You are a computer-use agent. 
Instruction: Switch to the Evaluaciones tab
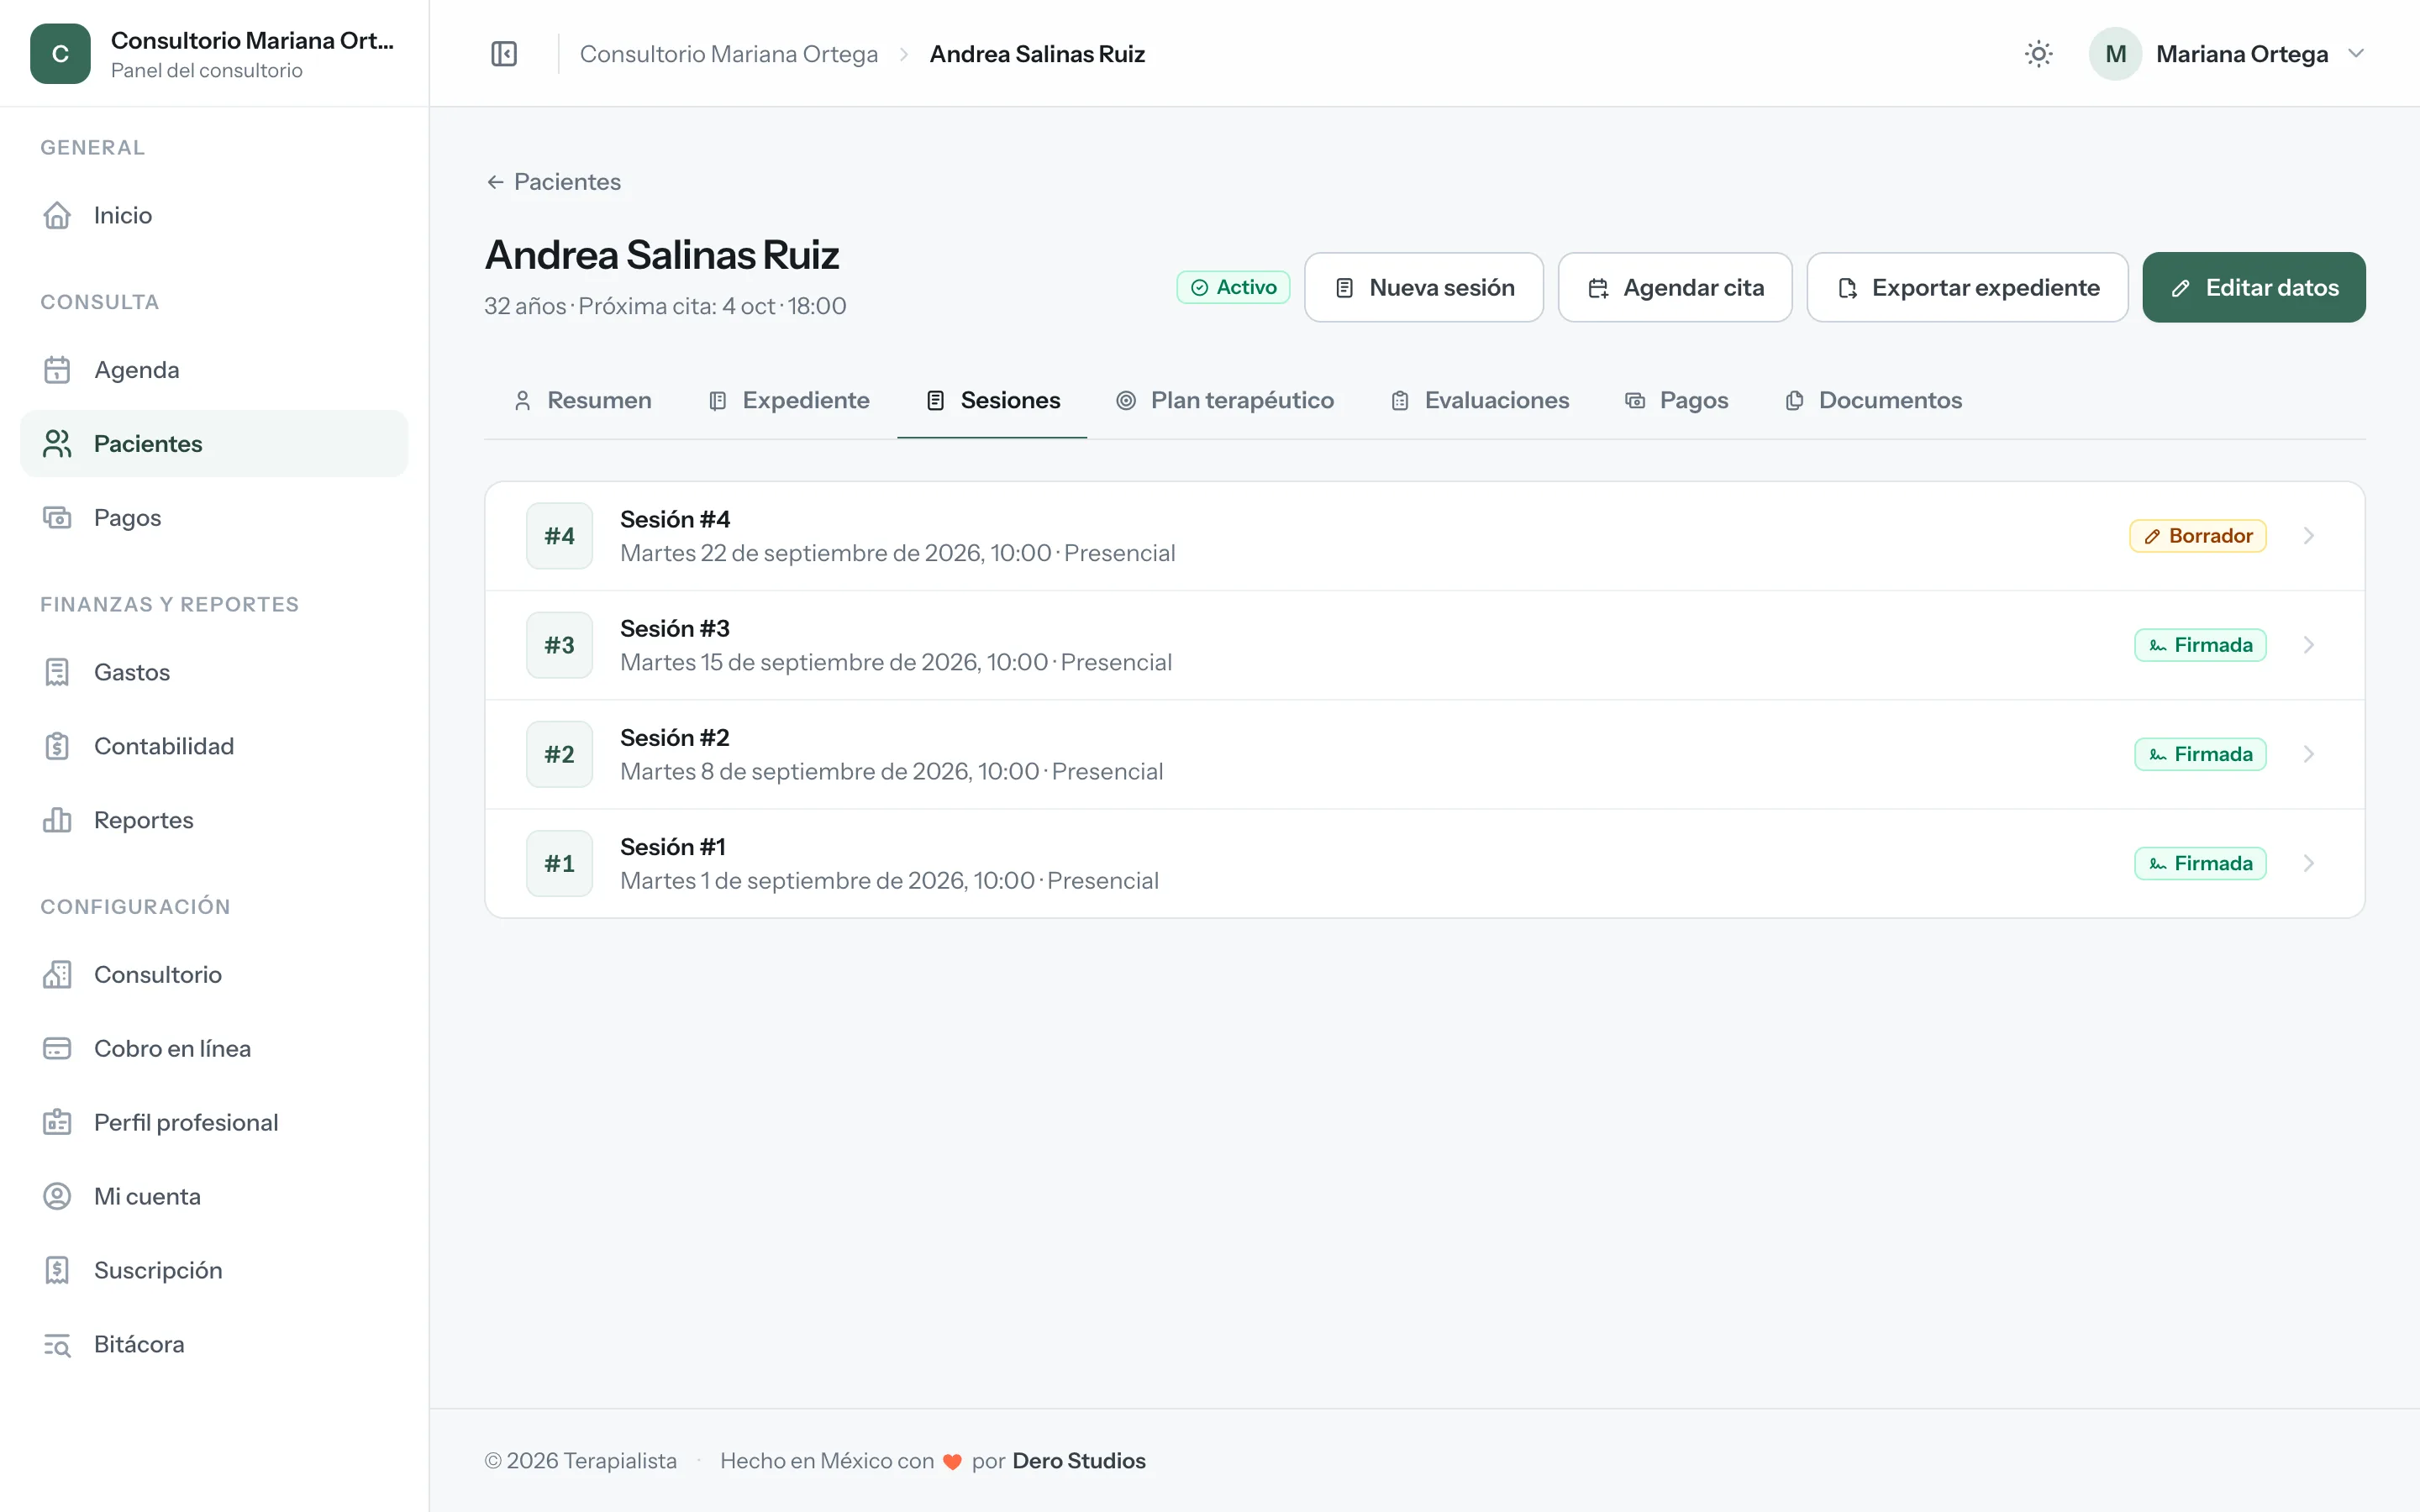point(1480,401)
